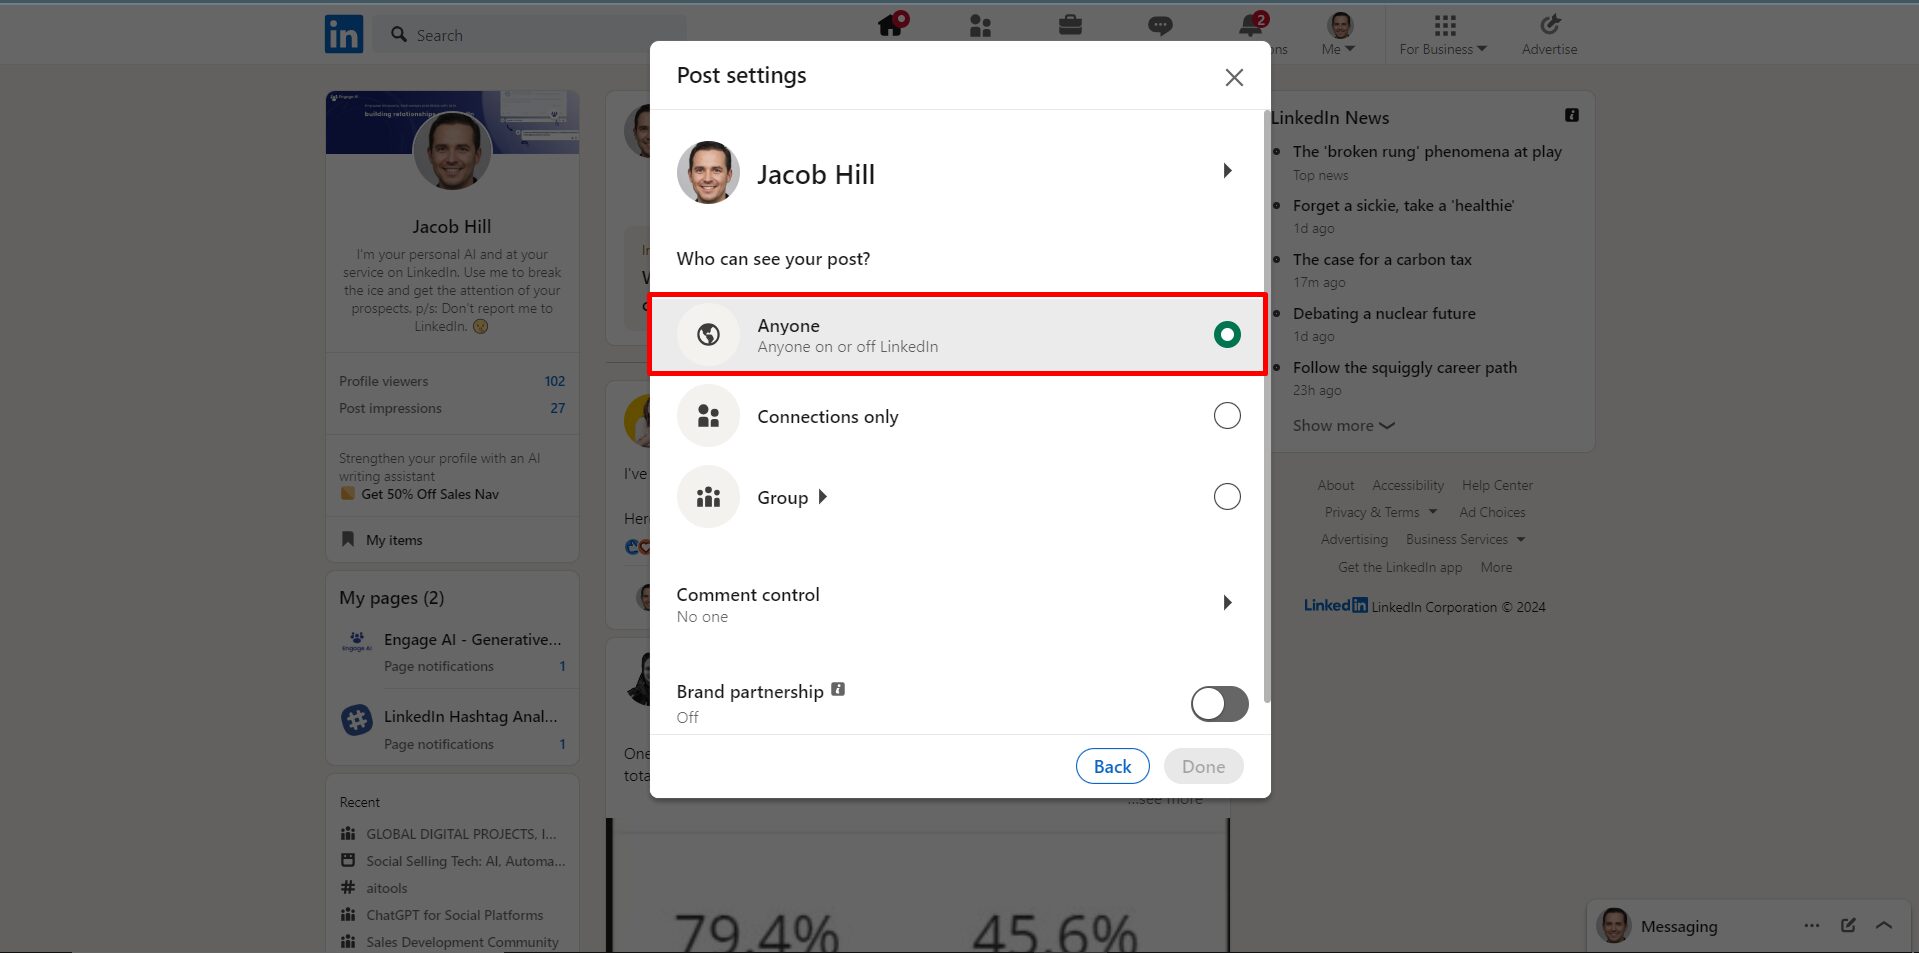Open 'The broken rung phenomena at play' story
This screenshot has width=1919, height=953.
tap(1427, 152)
